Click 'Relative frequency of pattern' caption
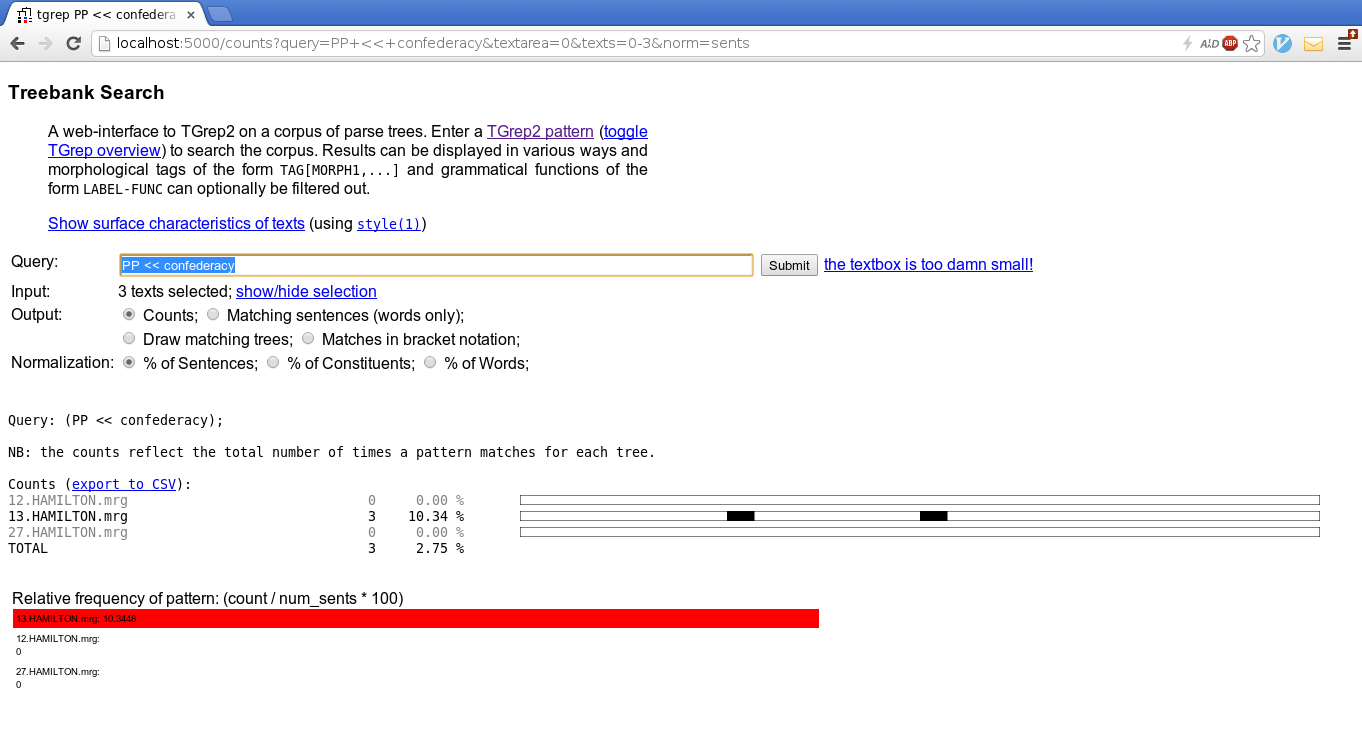This screenshot has width=1362, height=745. (x=208, y=598)
